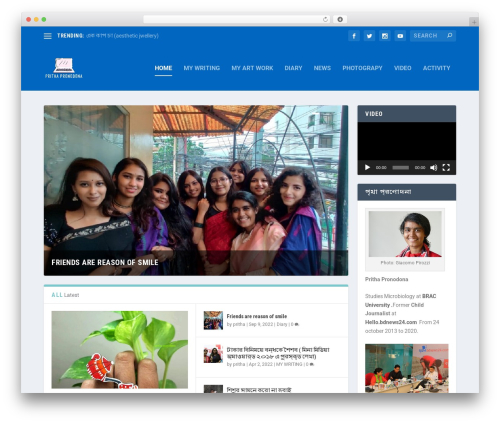Viewport: 500px width, 423px height.
Task: Open the Photograpy menu item
Action: click(x=362, y=68)
